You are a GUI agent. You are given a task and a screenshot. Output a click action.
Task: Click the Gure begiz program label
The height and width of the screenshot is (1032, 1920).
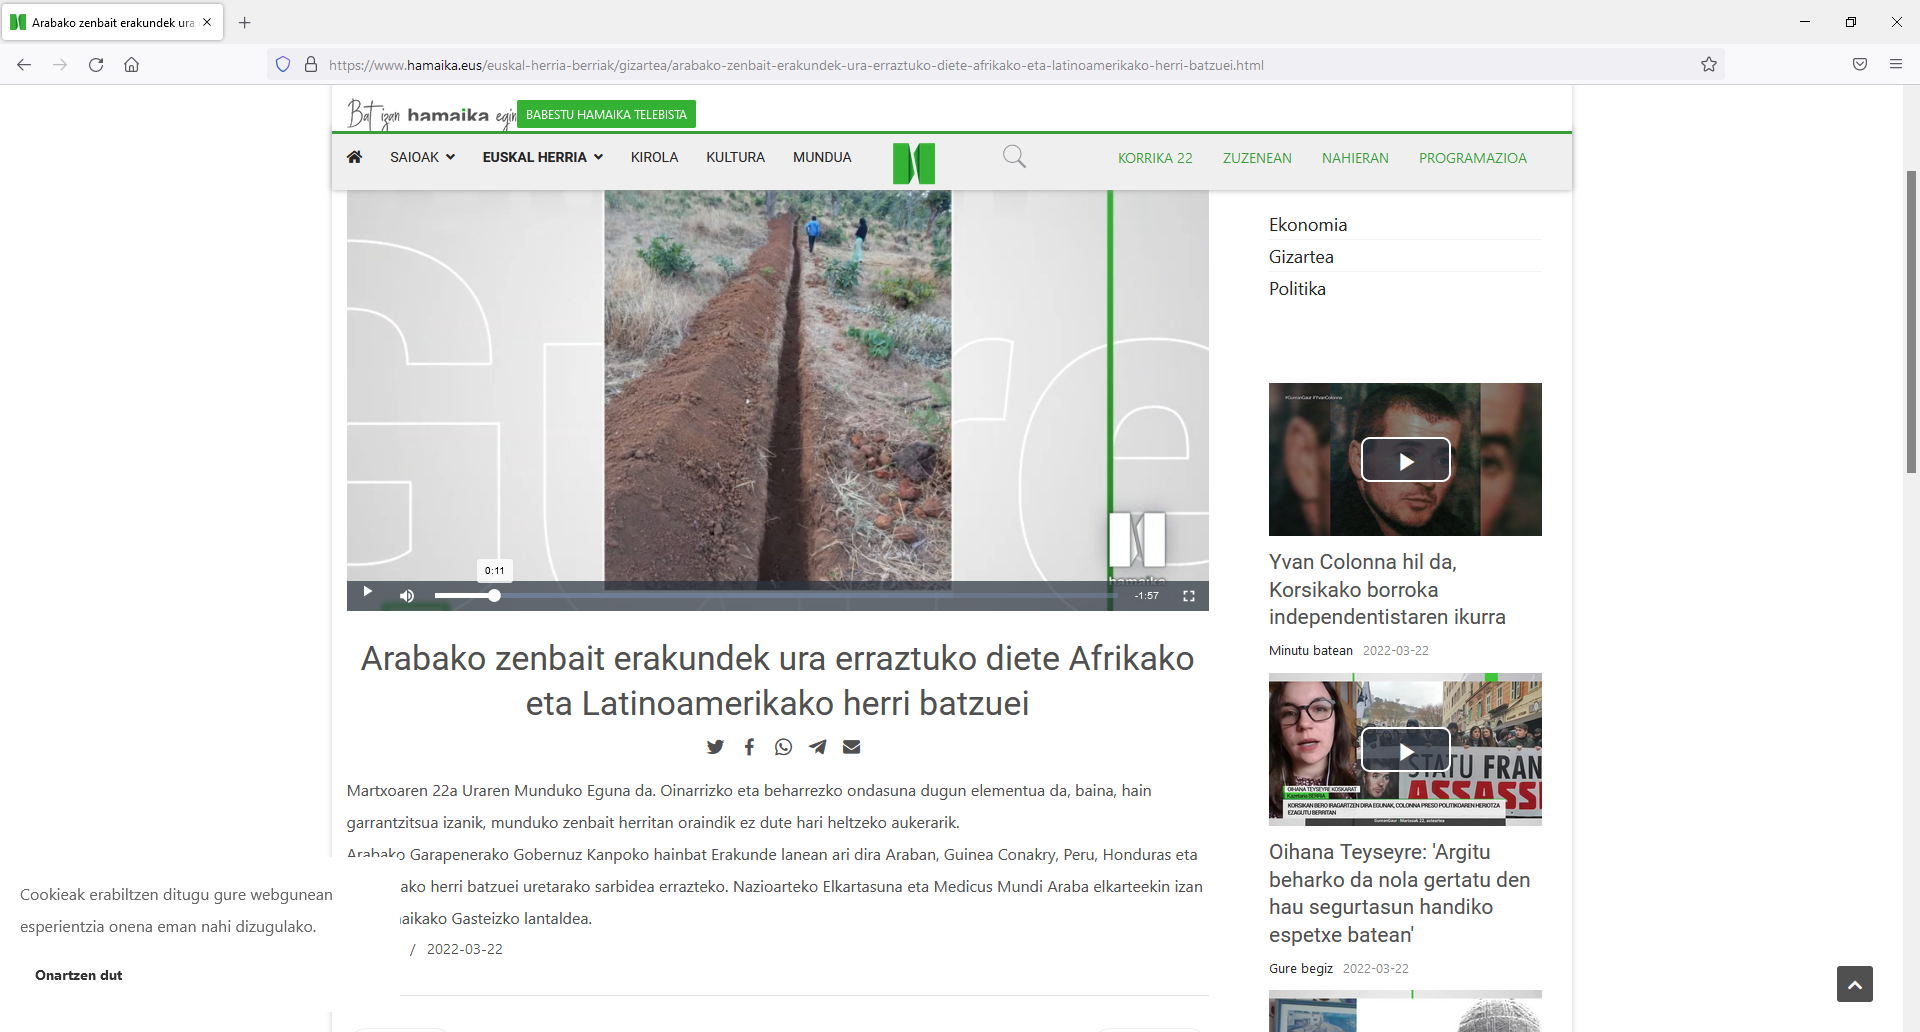coord(1300,969)
